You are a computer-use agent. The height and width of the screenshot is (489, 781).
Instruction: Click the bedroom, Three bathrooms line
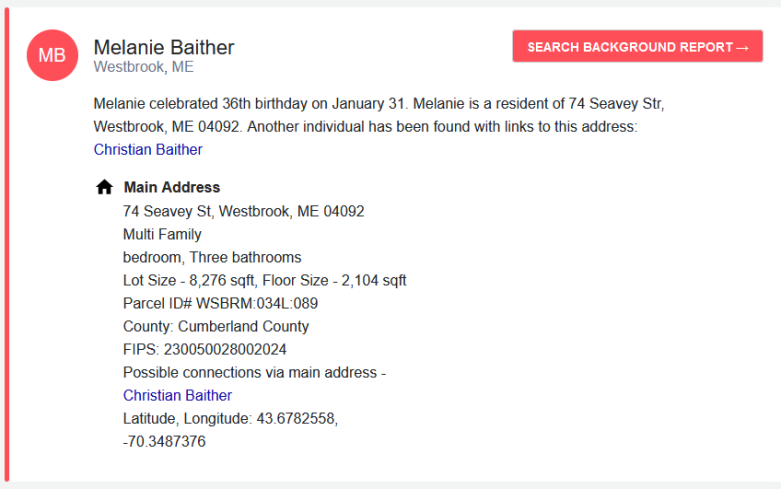pos(212,257)
